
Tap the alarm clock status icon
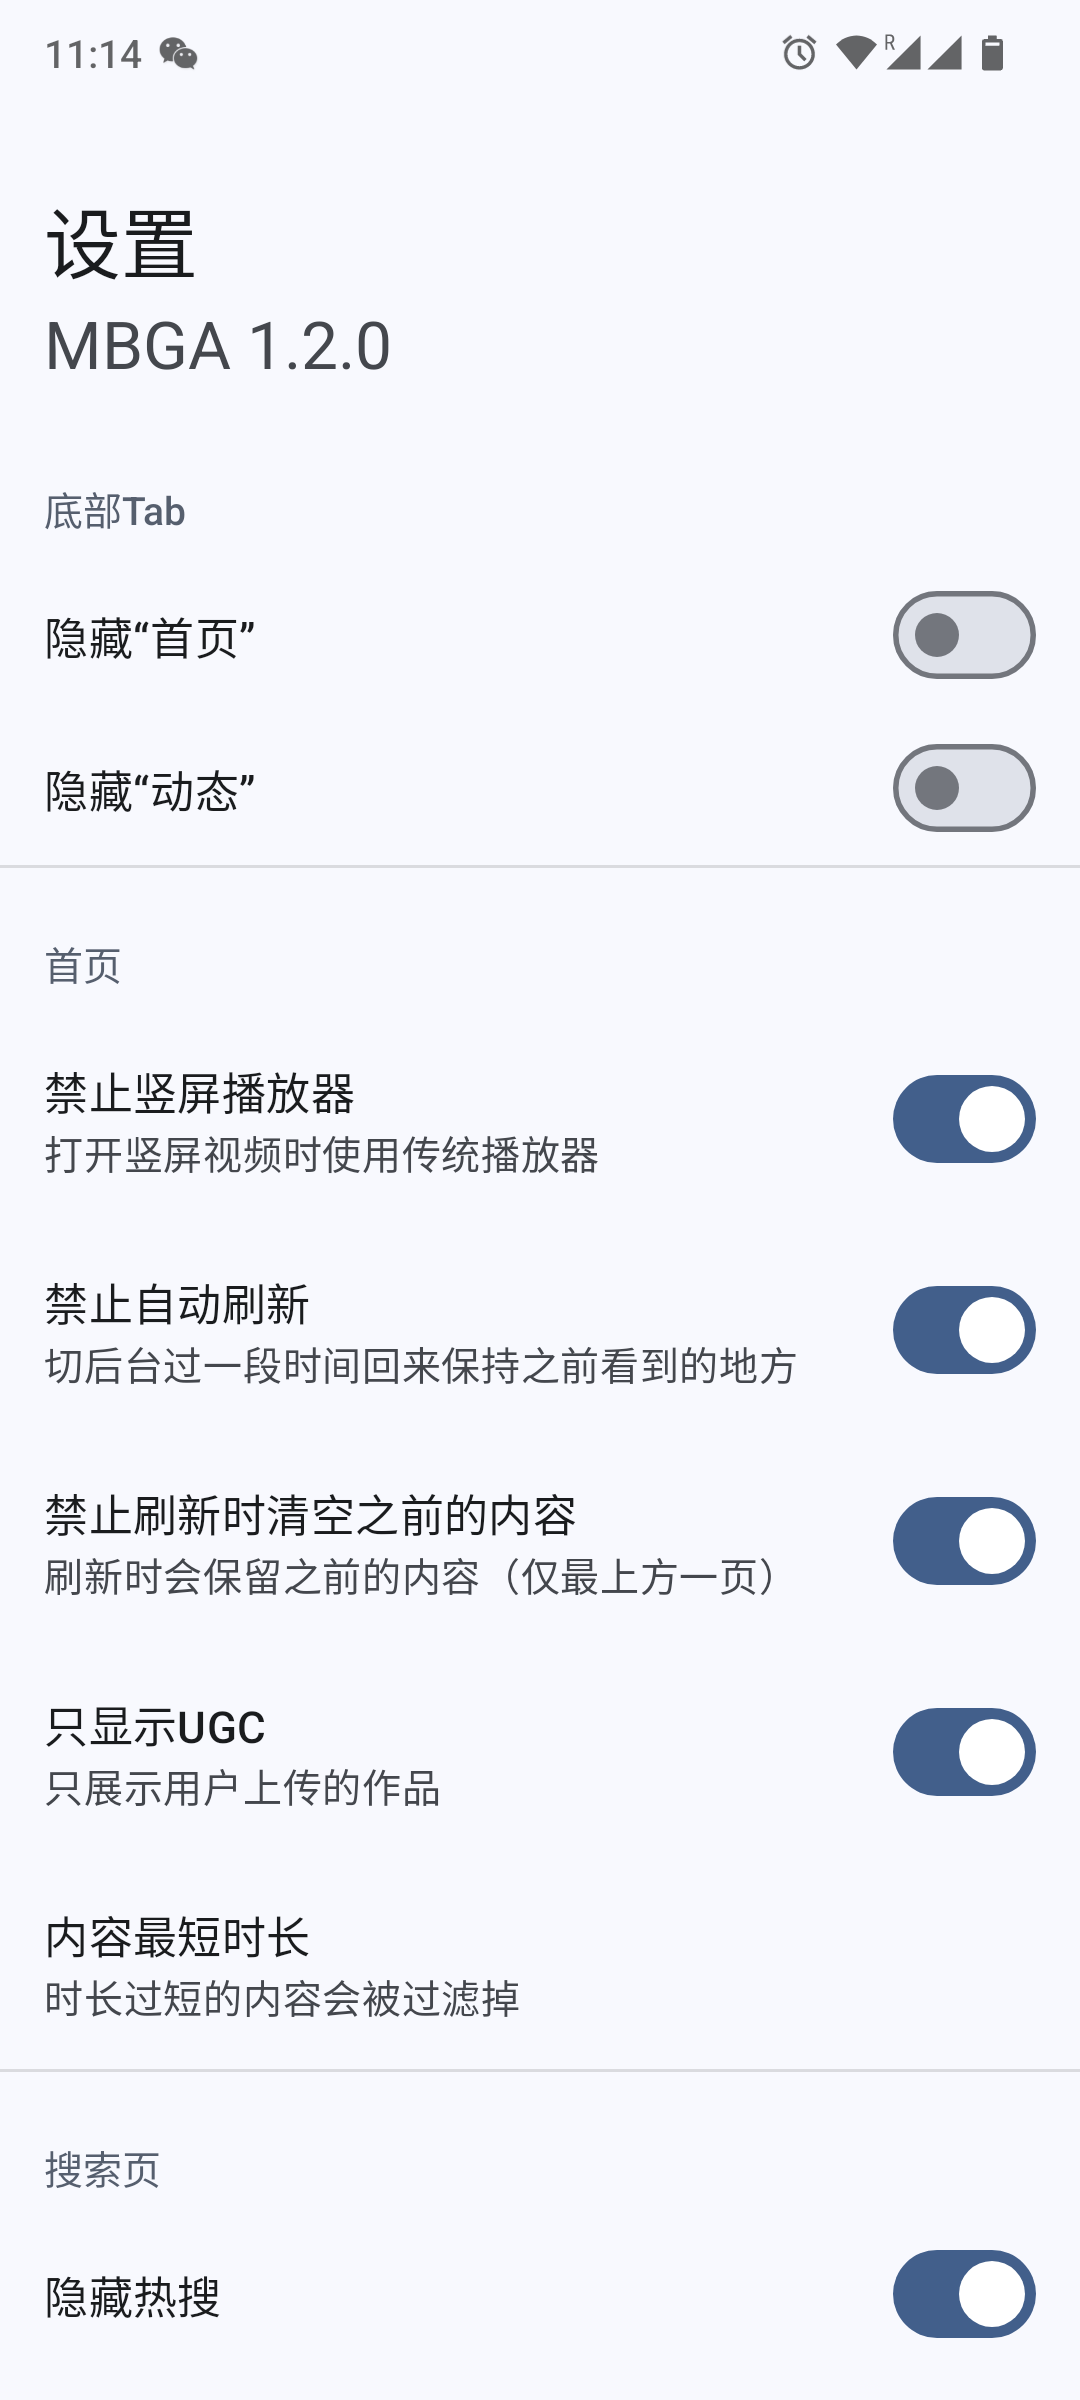click(799, 53)
